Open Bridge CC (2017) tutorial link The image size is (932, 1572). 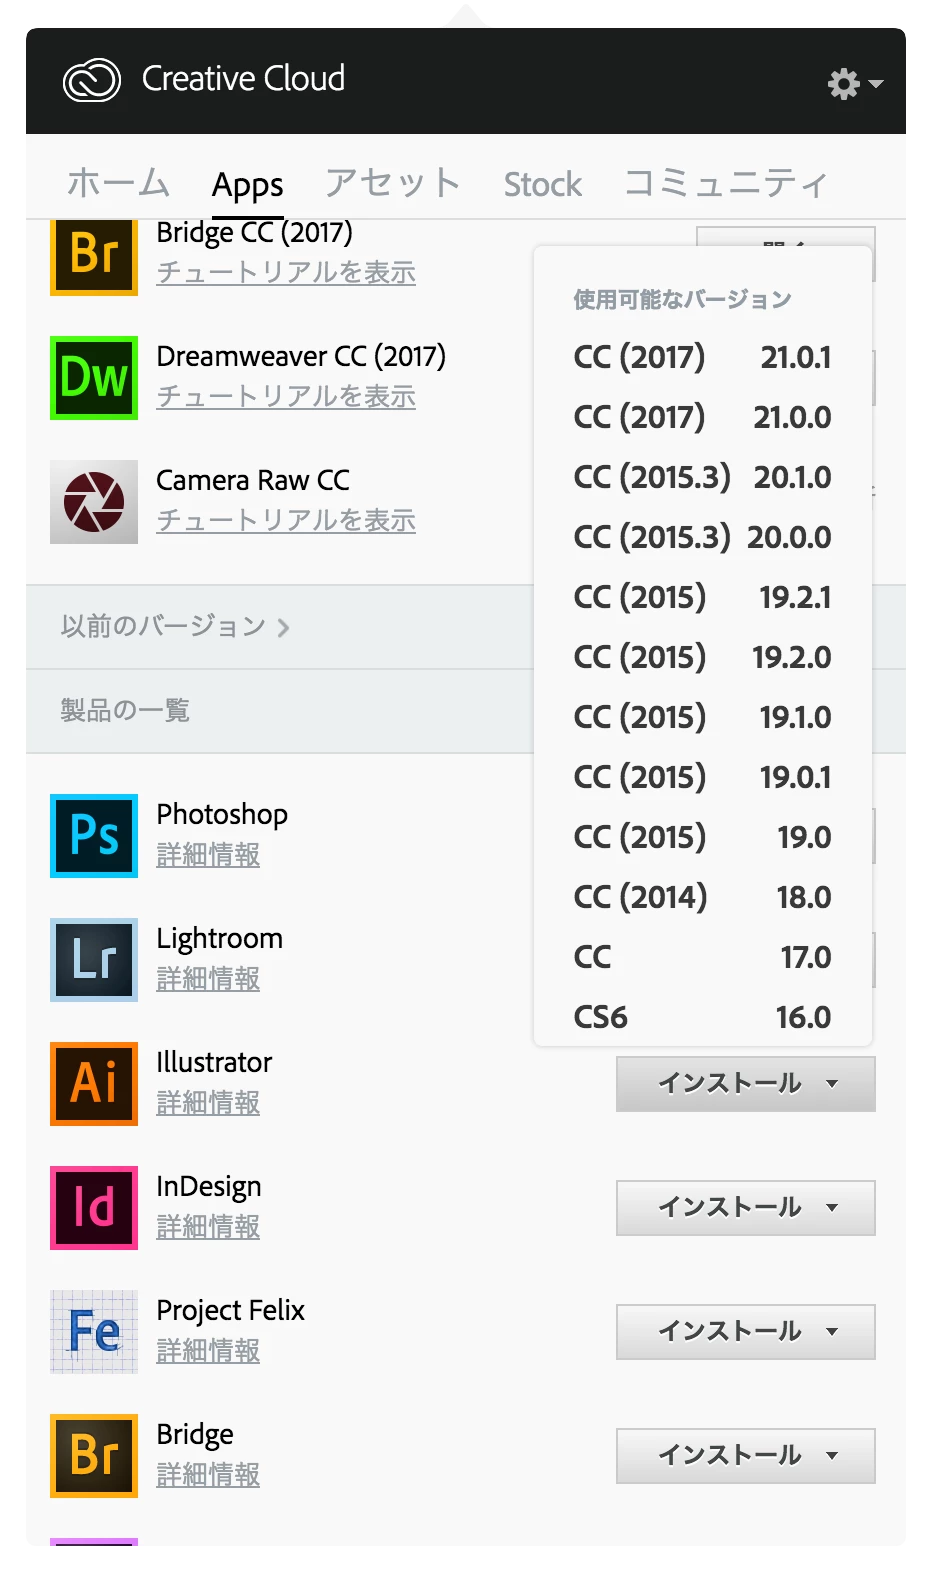point(286,273)
